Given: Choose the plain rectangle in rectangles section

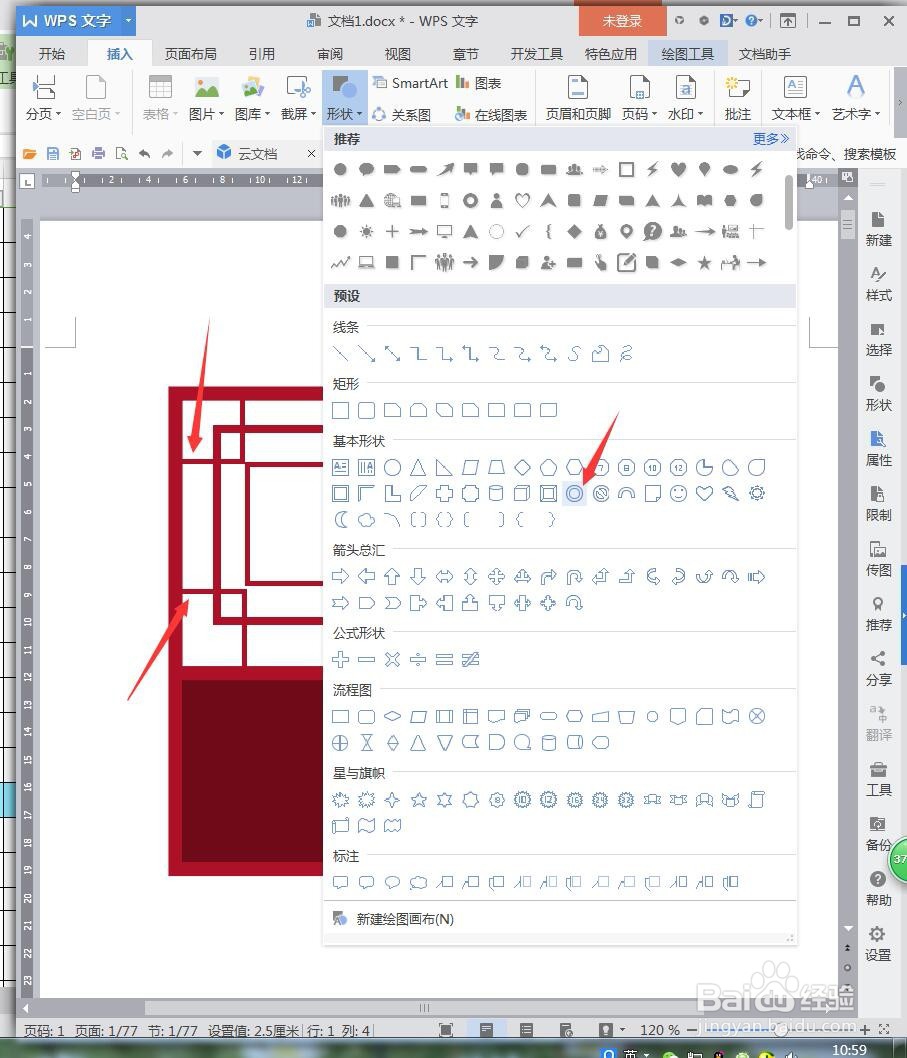Looking at the screenshot, I should pos(341,410).
